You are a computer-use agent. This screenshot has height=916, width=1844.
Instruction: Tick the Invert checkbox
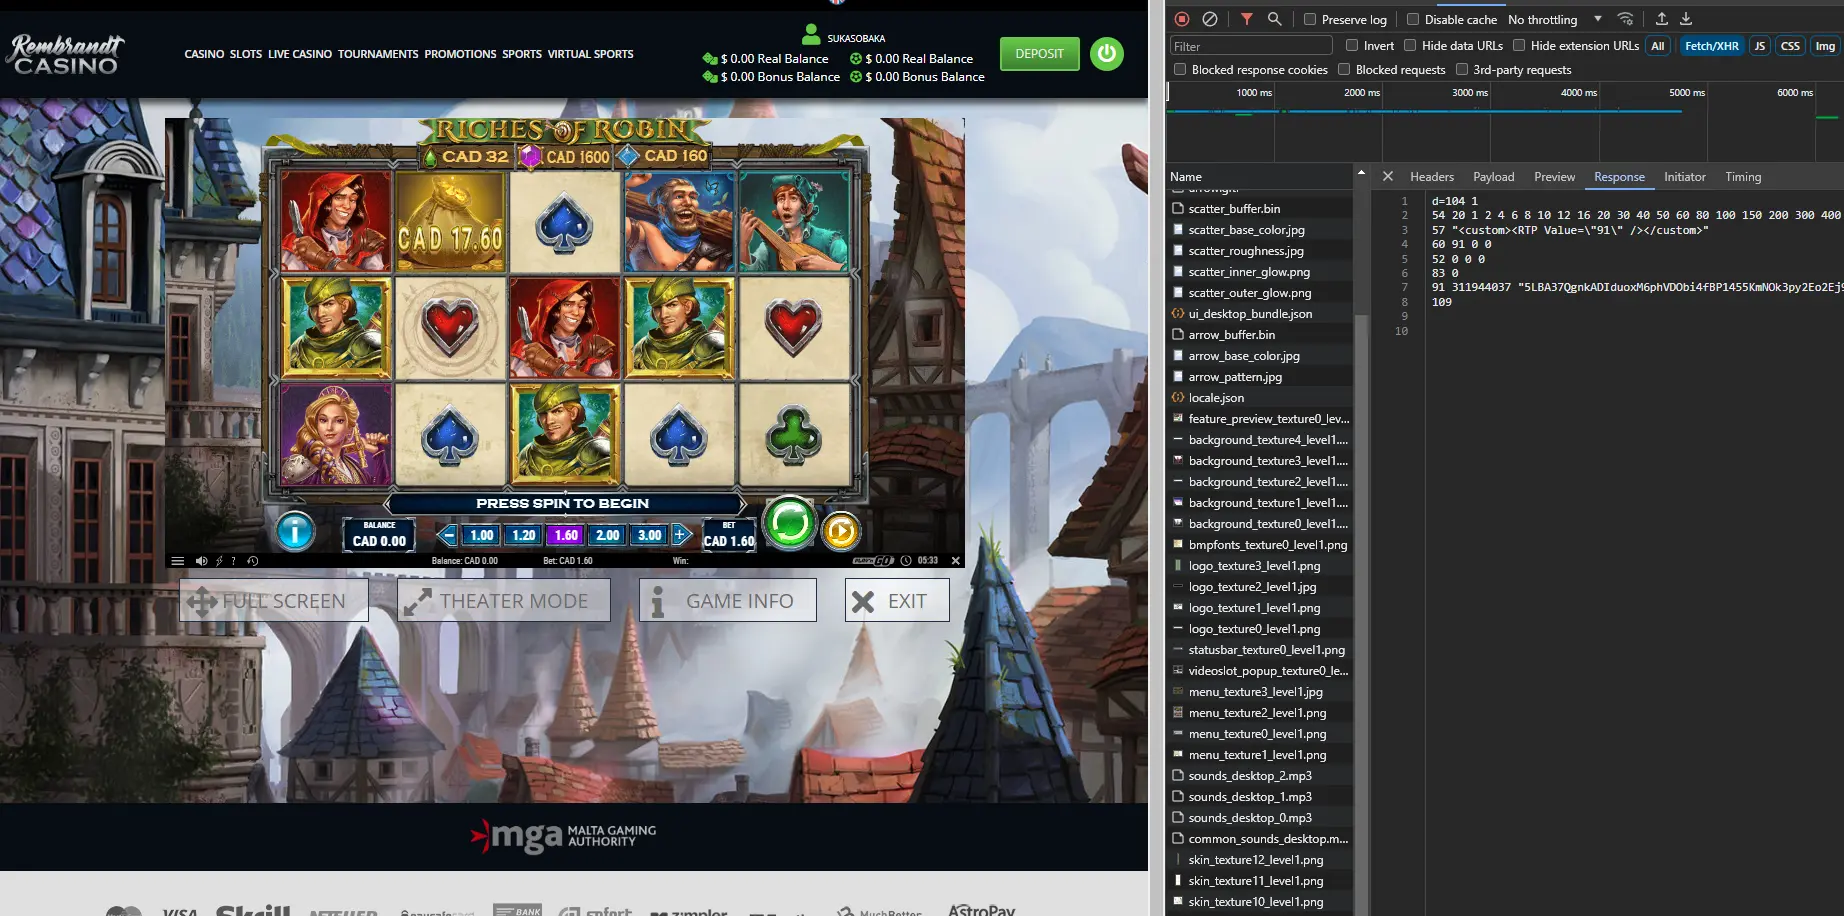point(1352,45)
